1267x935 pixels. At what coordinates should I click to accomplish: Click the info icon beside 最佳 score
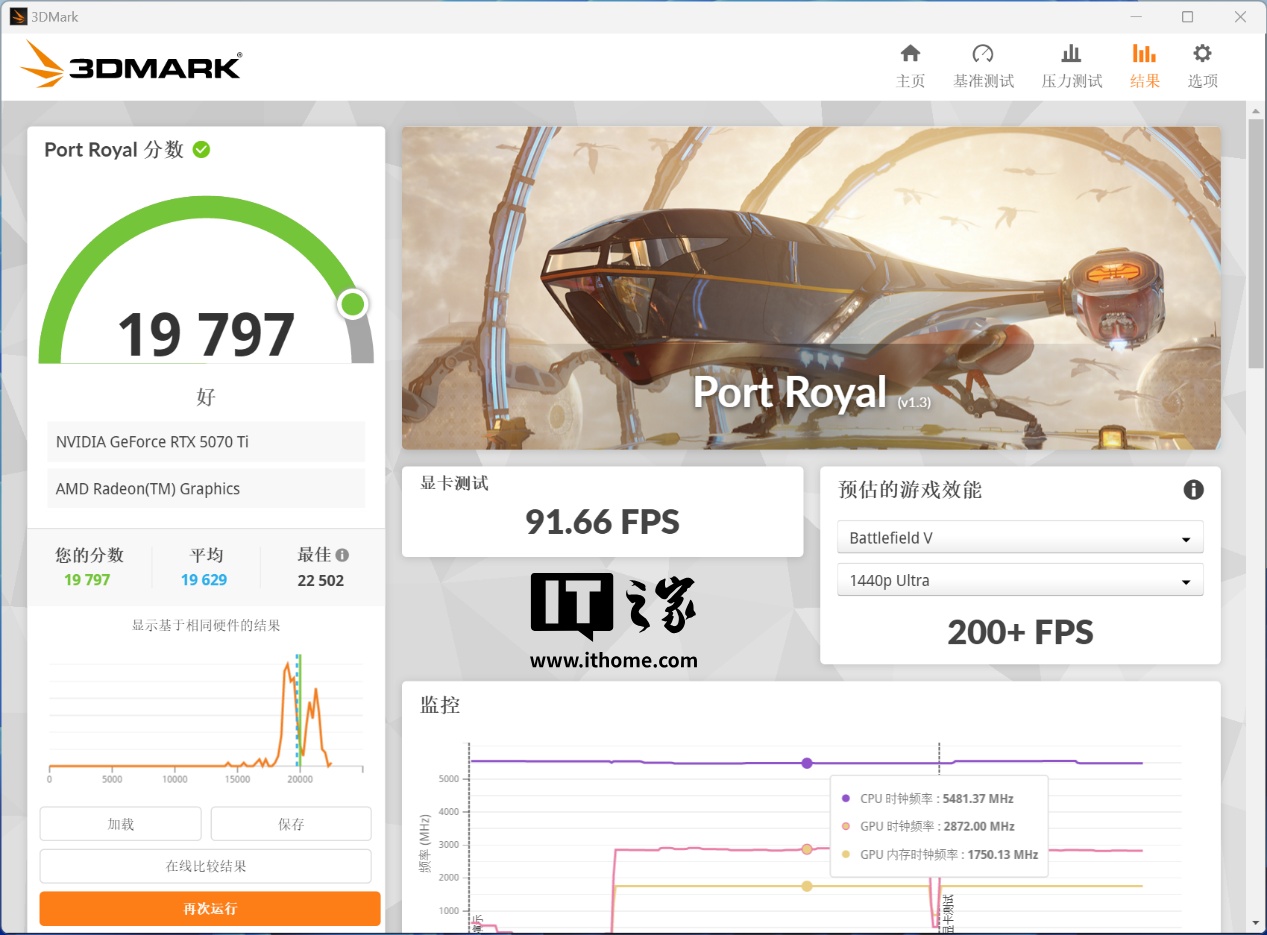click(x=342, y=555)
